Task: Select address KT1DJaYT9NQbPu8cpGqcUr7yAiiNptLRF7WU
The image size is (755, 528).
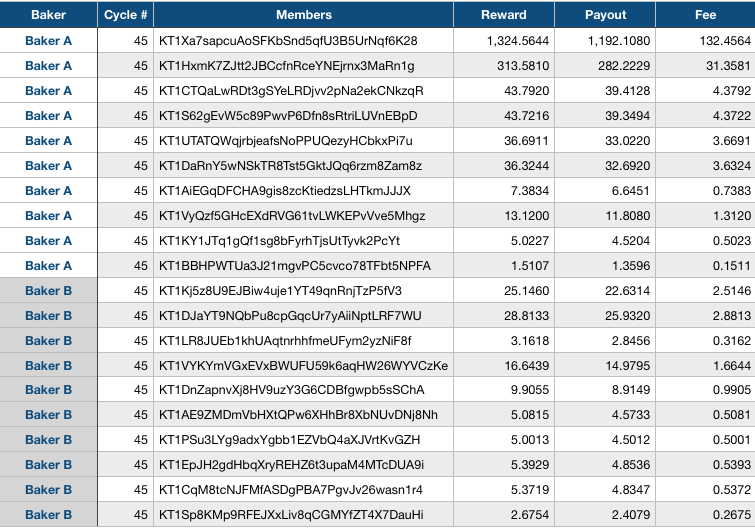Action: 290,316
